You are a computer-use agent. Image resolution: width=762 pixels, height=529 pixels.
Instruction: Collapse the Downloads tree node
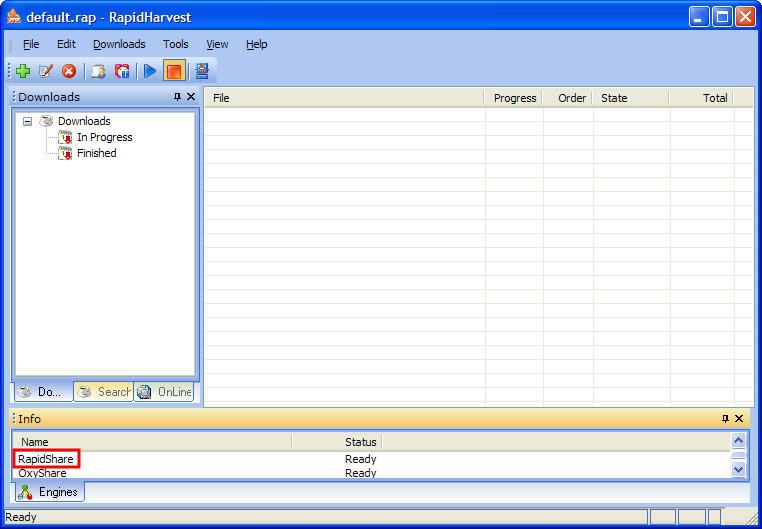tap(28, 121)
